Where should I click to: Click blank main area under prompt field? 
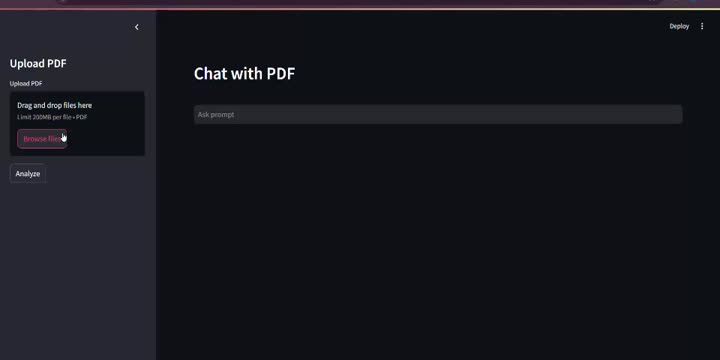point(438,239)
